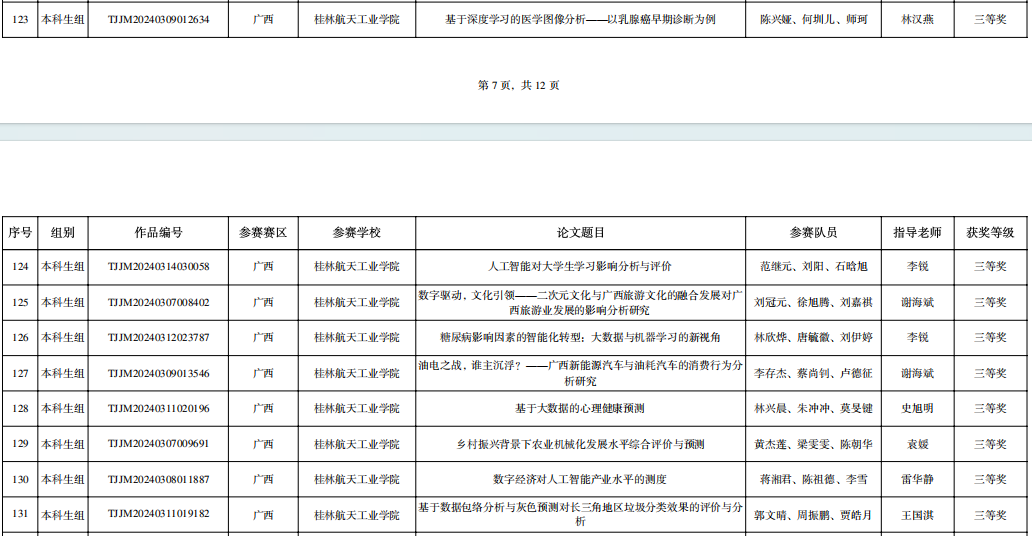Click the '作品编号' column header
The width and height of the screenshot is (1032, 536).
(x=158, y=232)
